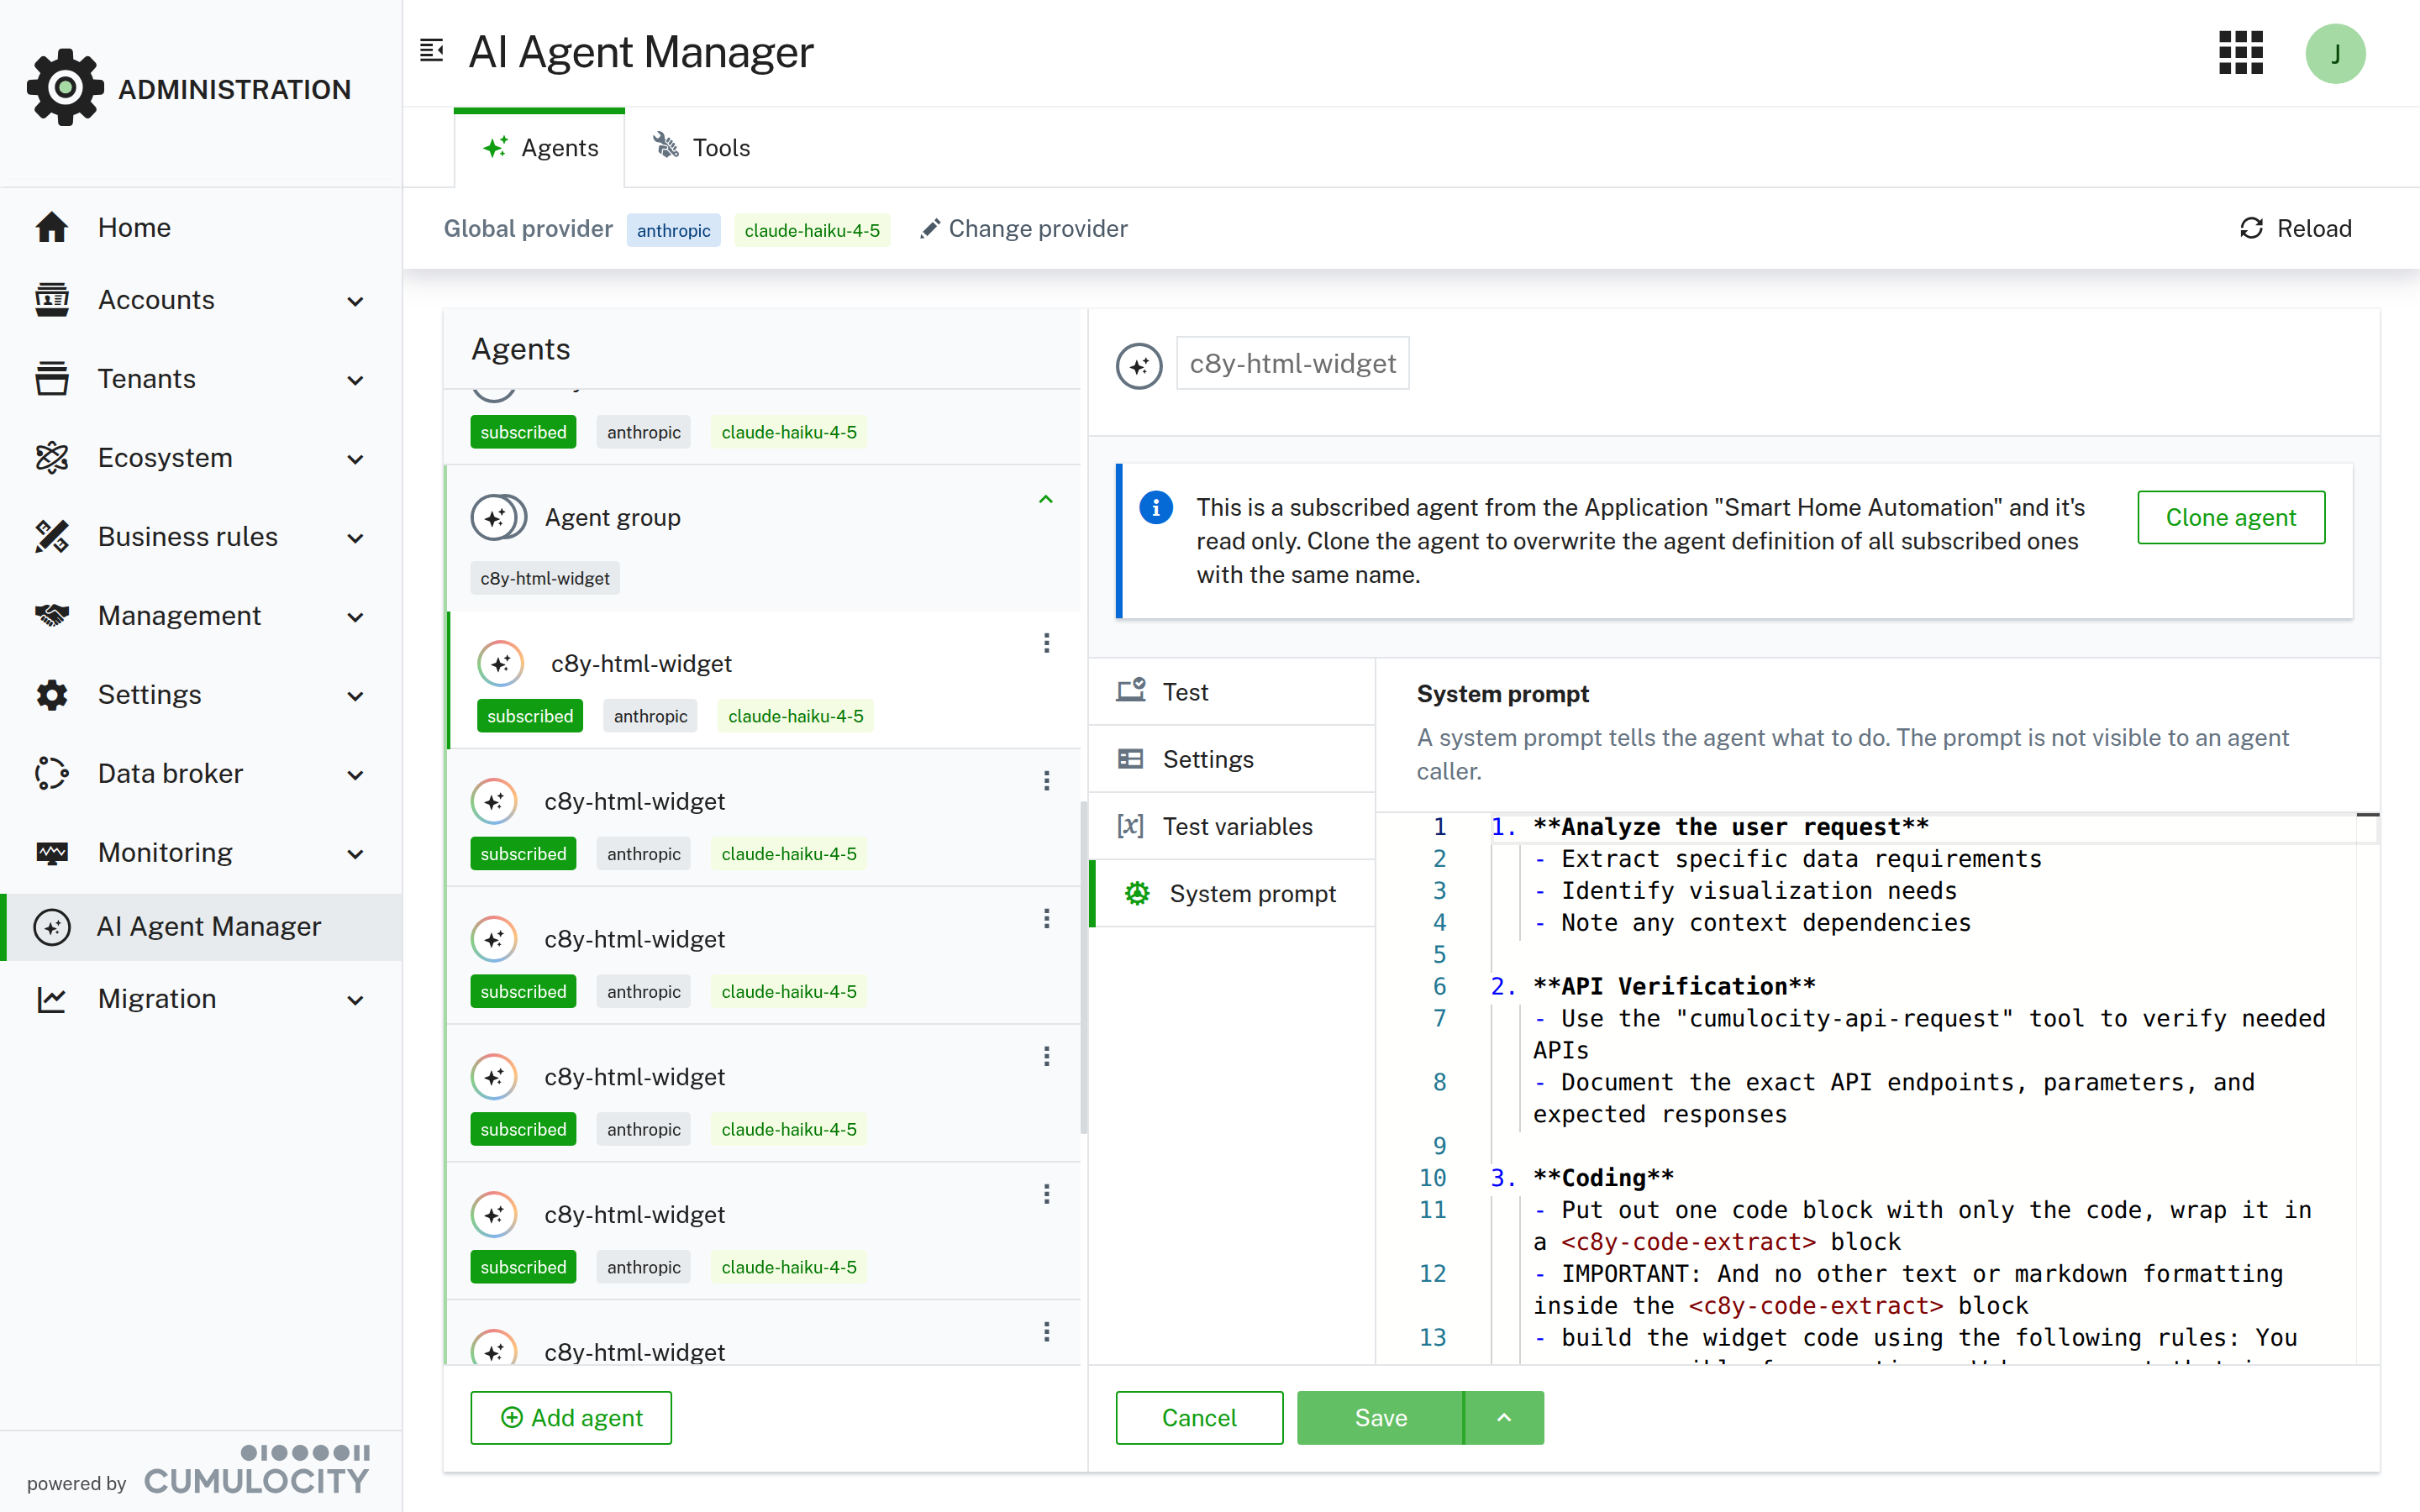Click the panel-collapse icon beside AI Agent Manager title
The height and width of the screenshot is (1512, 2420).
coord(431,50)
